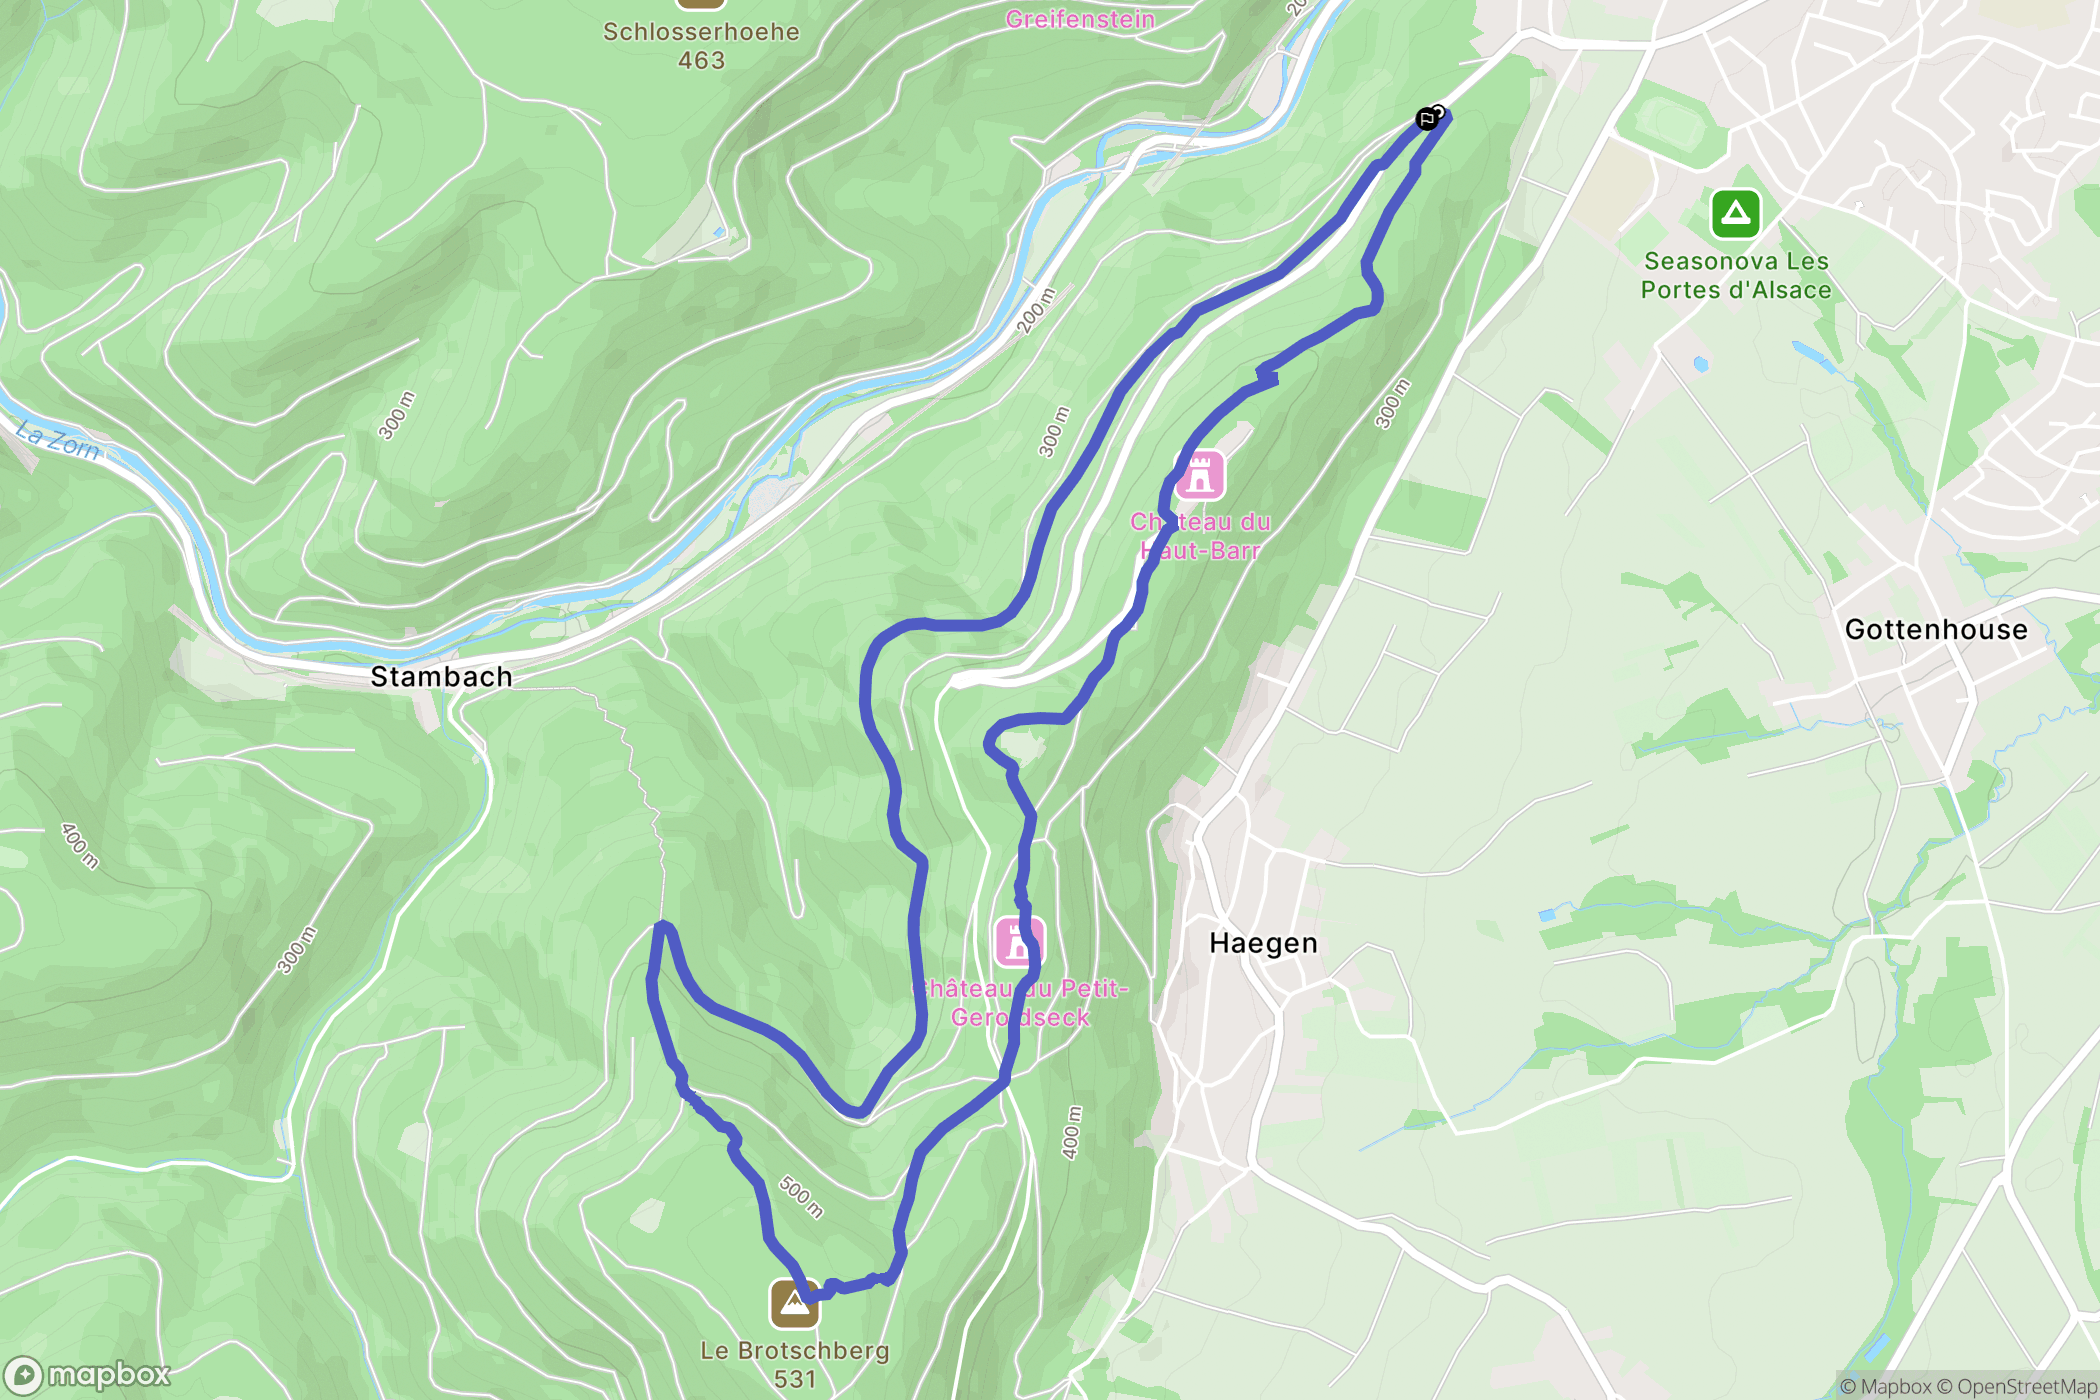Select the Gottenhouse town label
2100x1400 pixels.
tap(1936, 629)
